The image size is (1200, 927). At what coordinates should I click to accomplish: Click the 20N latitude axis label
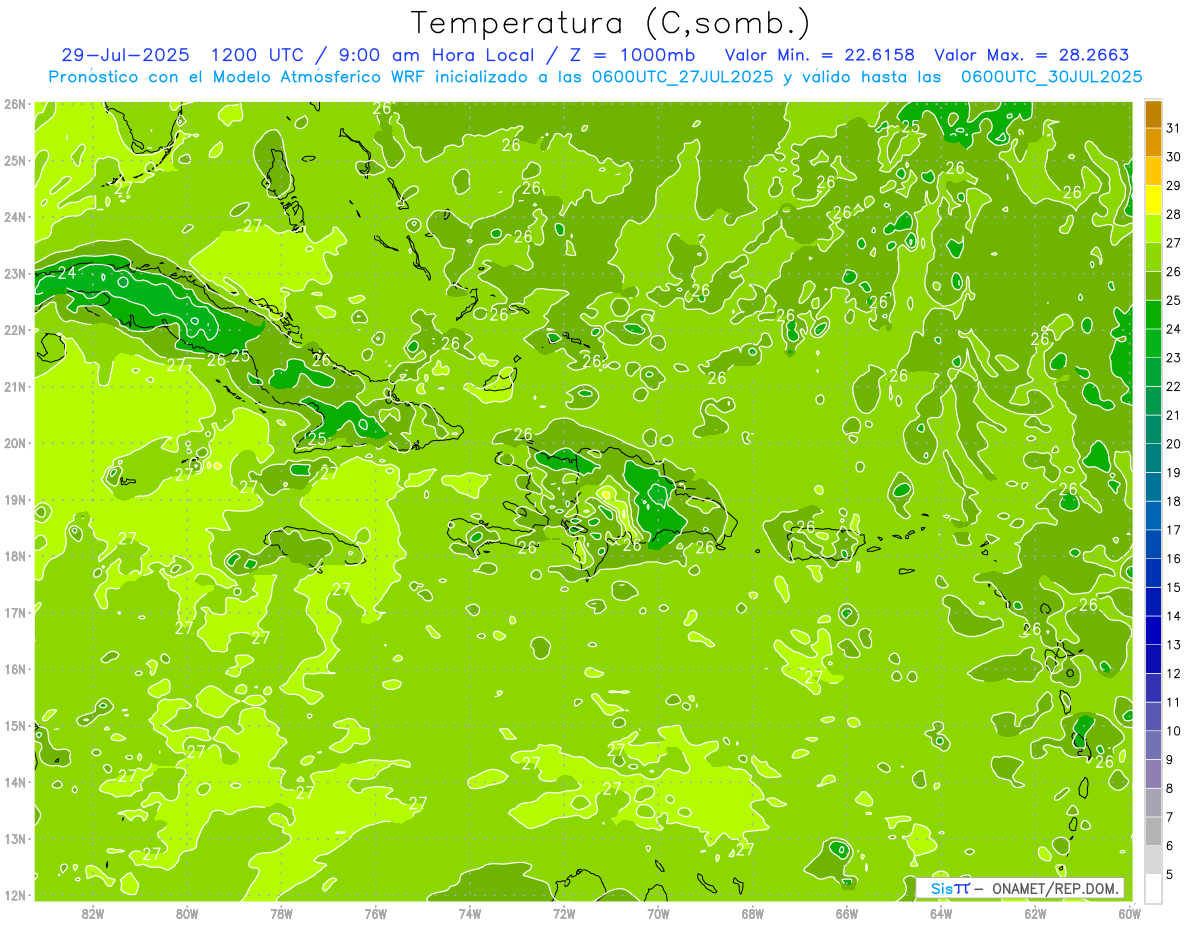[15, 443]
